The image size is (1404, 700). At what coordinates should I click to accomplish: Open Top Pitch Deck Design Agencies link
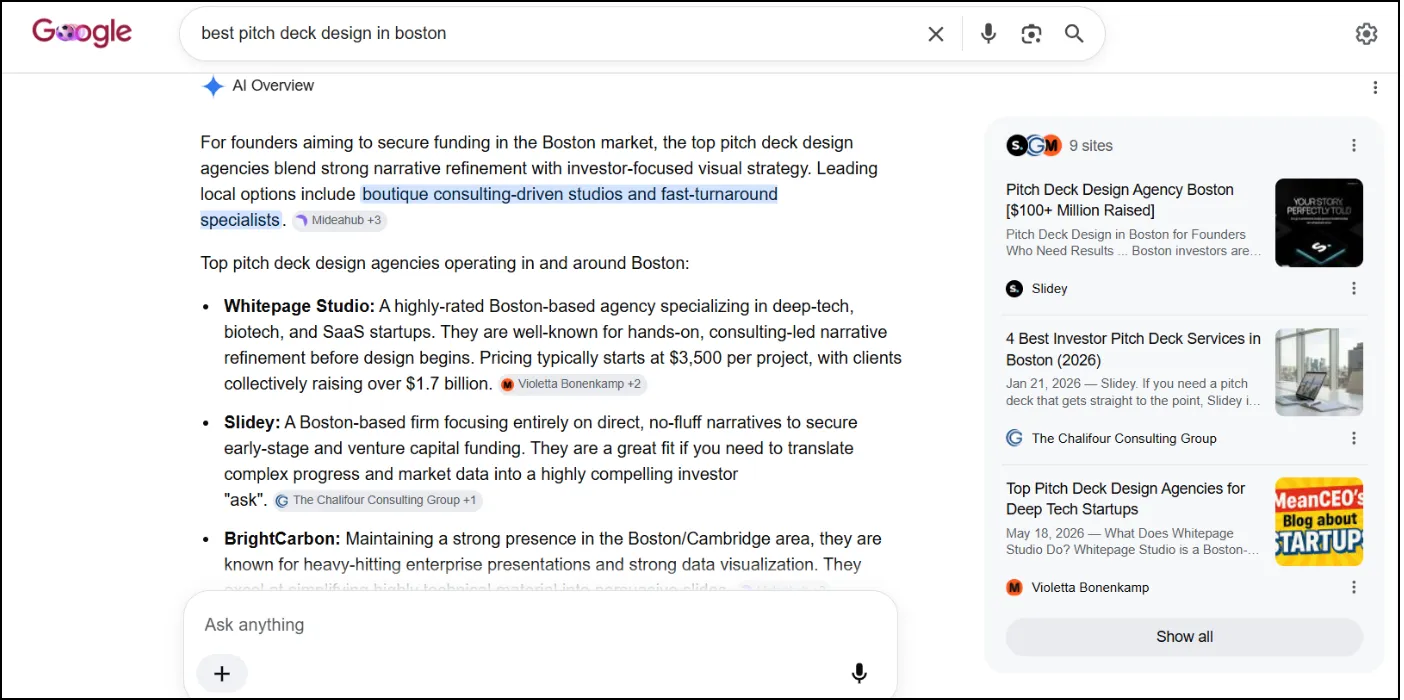click(x=1125, y=499)
